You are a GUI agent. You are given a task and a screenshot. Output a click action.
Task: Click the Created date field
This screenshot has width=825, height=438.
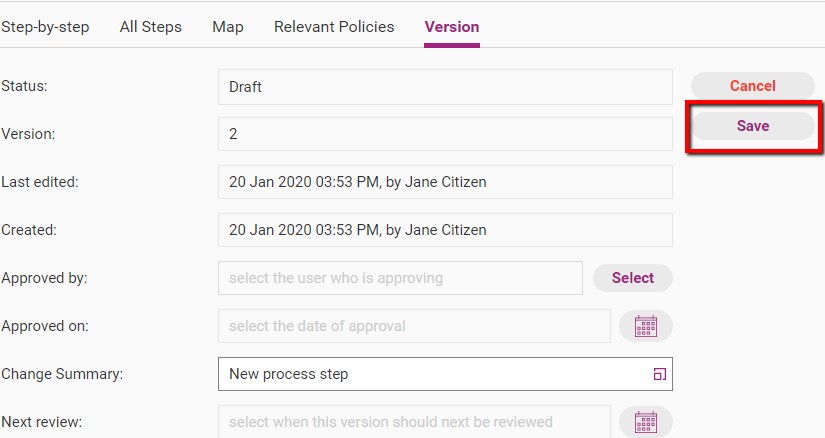(x=445, y=230)
